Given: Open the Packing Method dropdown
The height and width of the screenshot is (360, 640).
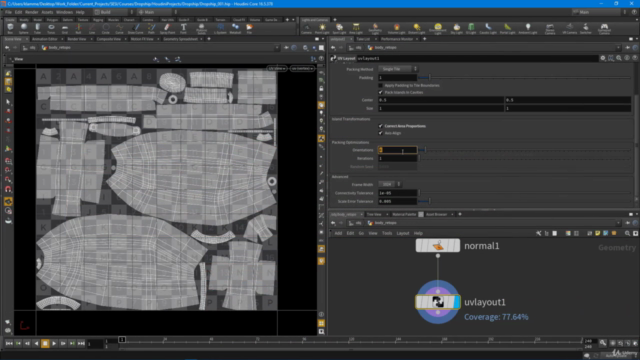Looking at the screenshot, I should (398, 69).
